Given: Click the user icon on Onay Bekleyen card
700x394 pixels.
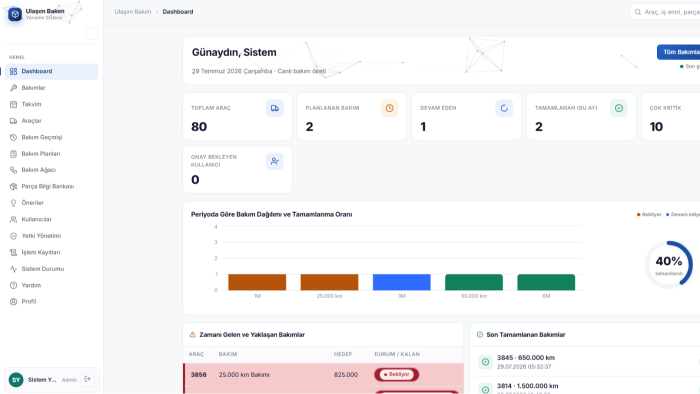Looking at the screenshot, I should pos(275,162).
